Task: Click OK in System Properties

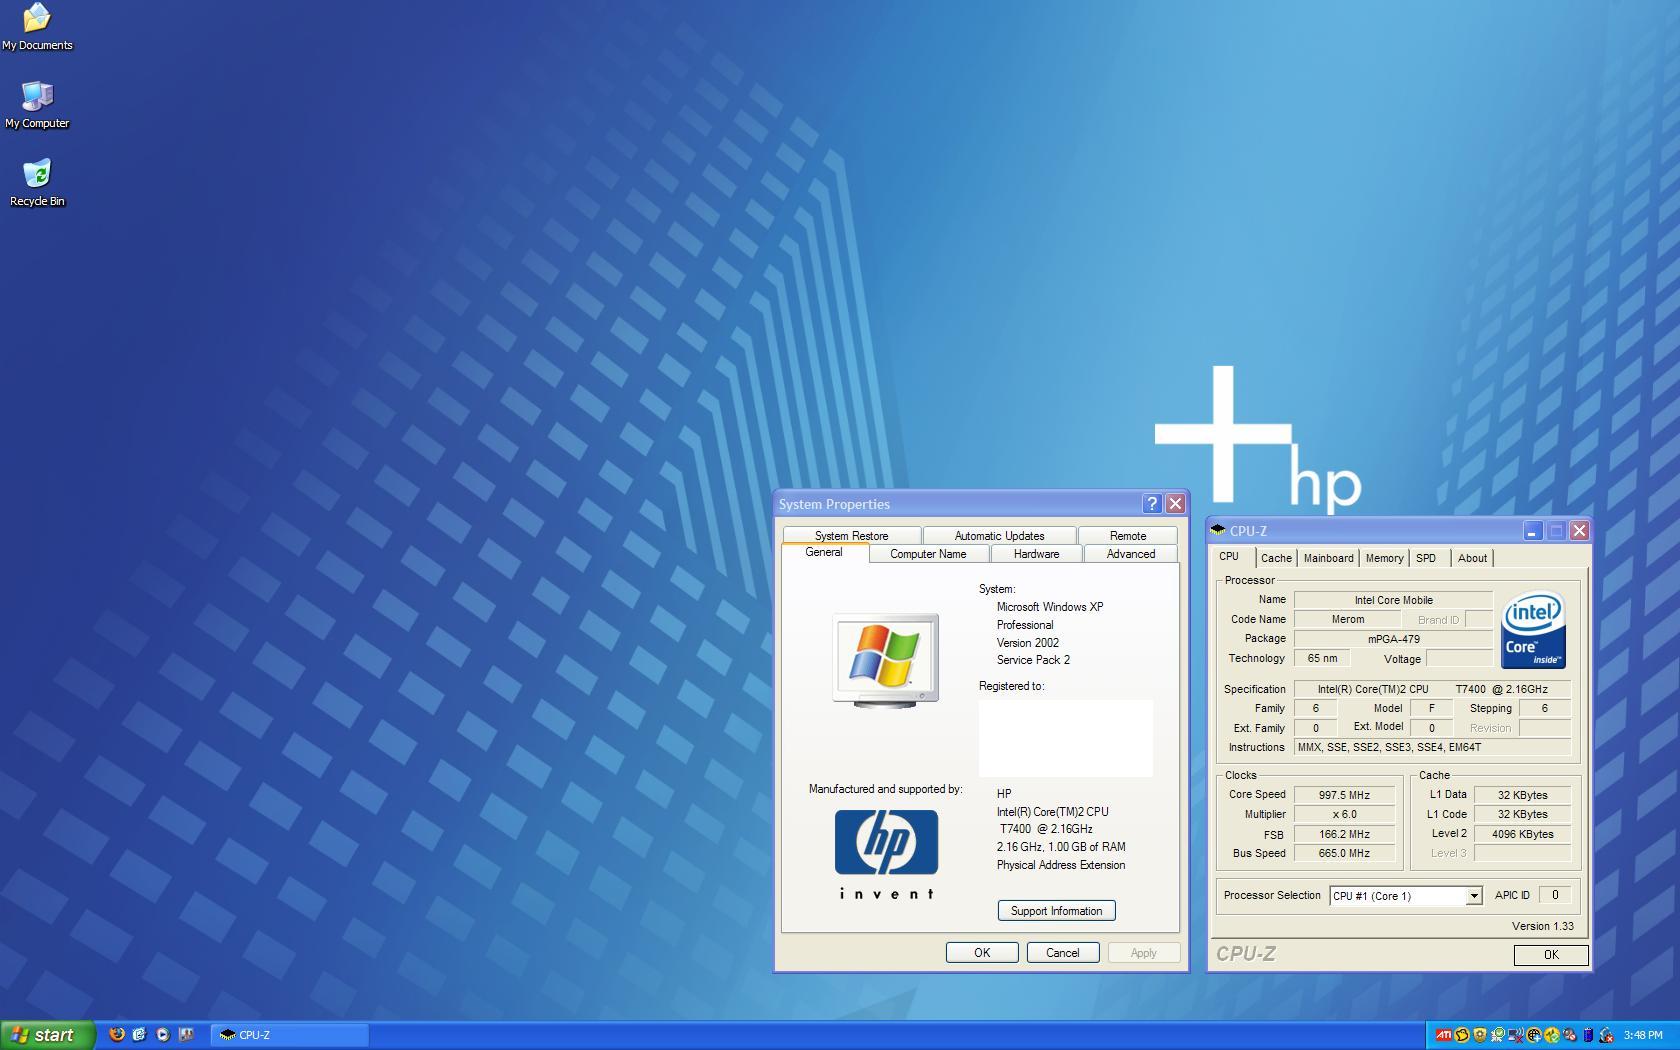Action: click(x=982, y=953)
